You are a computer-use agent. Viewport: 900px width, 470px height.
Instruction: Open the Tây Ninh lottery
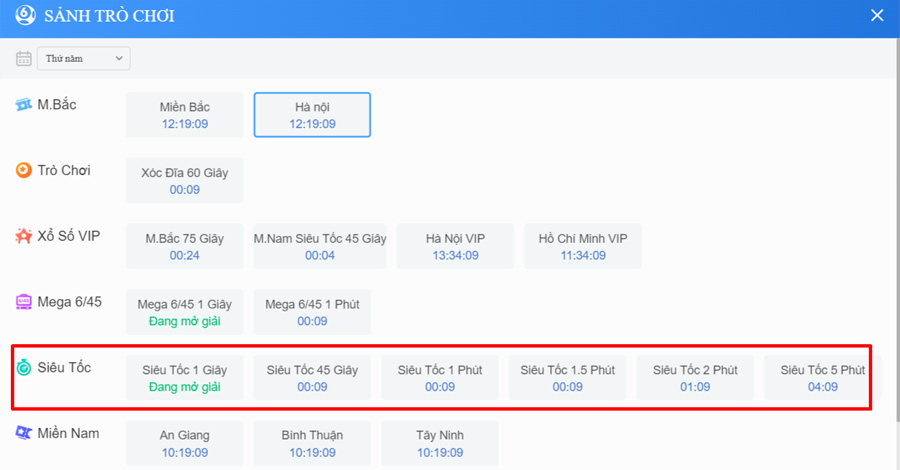pyautogui.click(x=440, y=443)
